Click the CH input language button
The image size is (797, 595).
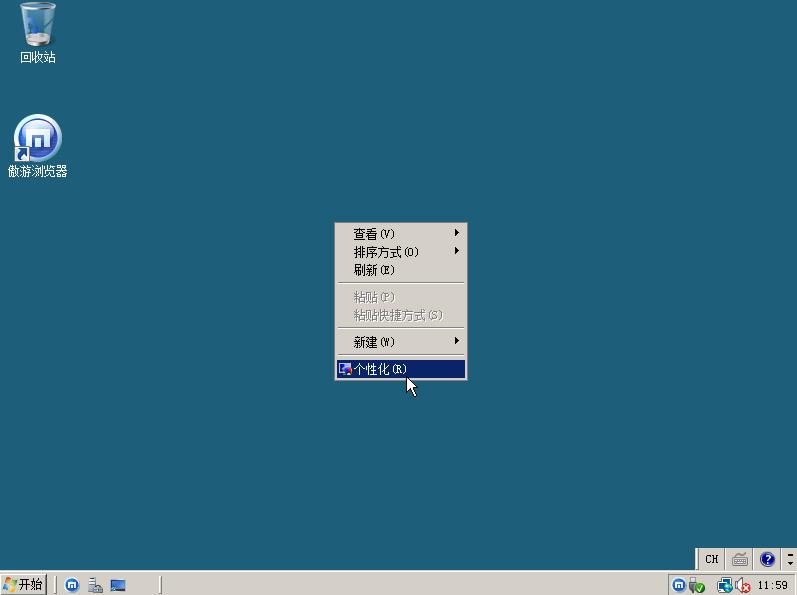[x=711, y=560]
